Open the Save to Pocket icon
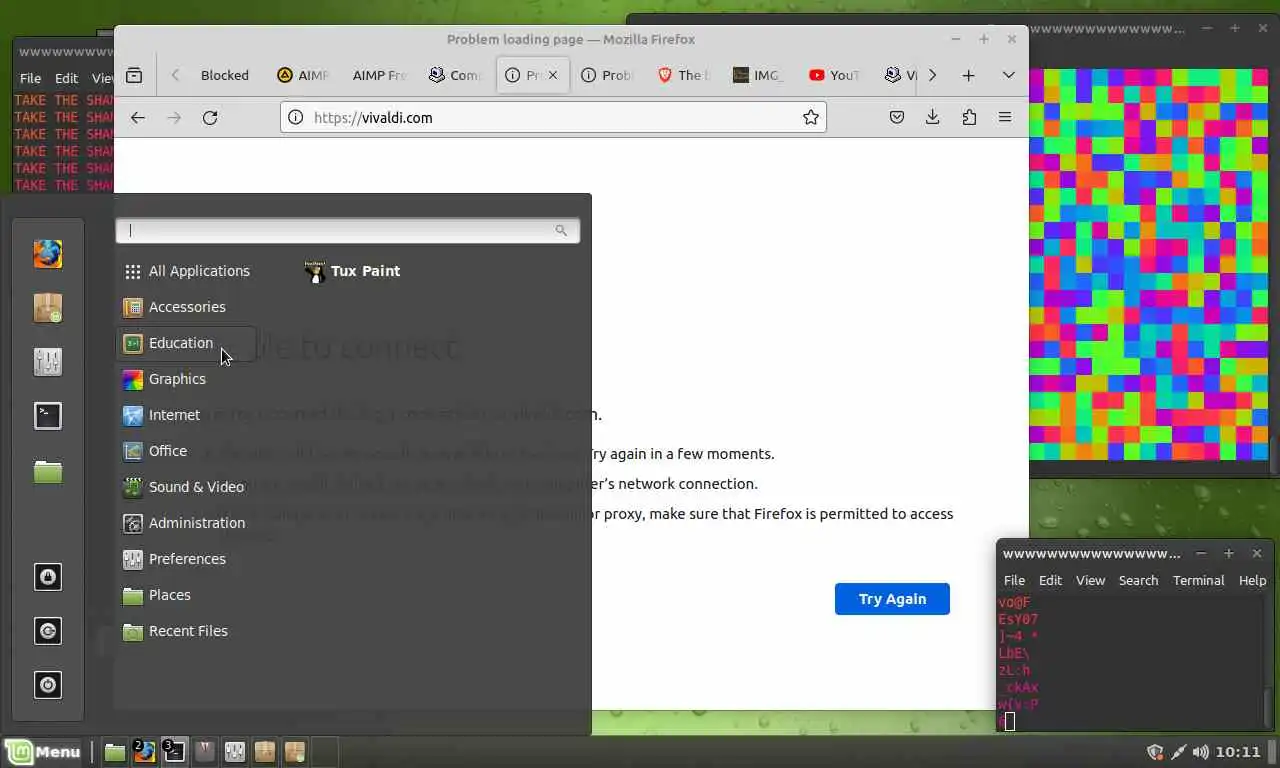Image resolution: width=1280 pixels, height=768 pixels. pyautogui.click(x=897, y=117)
